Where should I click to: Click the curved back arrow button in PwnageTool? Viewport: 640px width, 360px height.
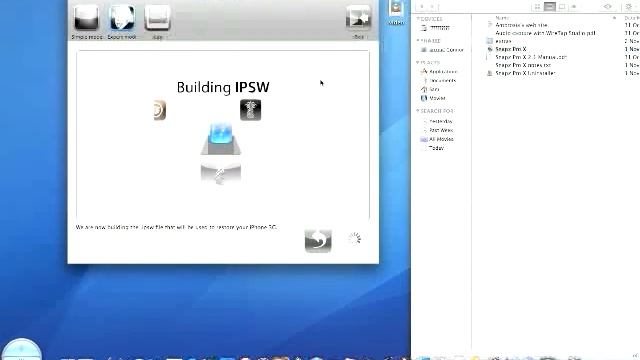point(318,240)
